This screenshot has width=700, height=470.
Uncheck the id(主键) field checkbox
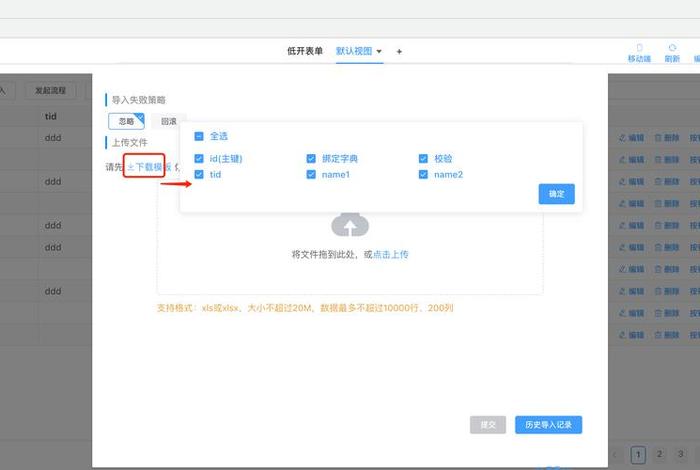click(199, 158)
